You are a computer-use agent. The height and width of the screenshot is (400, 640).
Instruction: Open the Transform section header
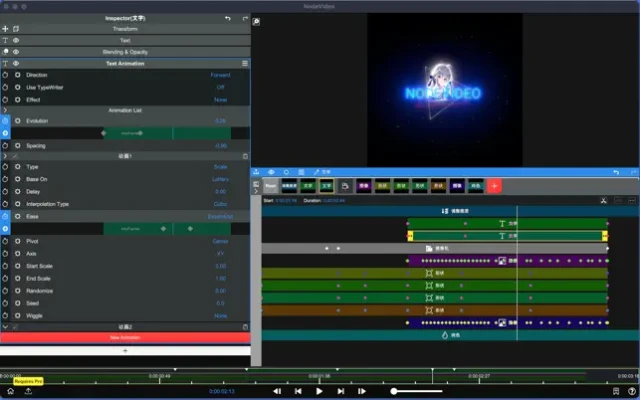click(x=125, y=29)
